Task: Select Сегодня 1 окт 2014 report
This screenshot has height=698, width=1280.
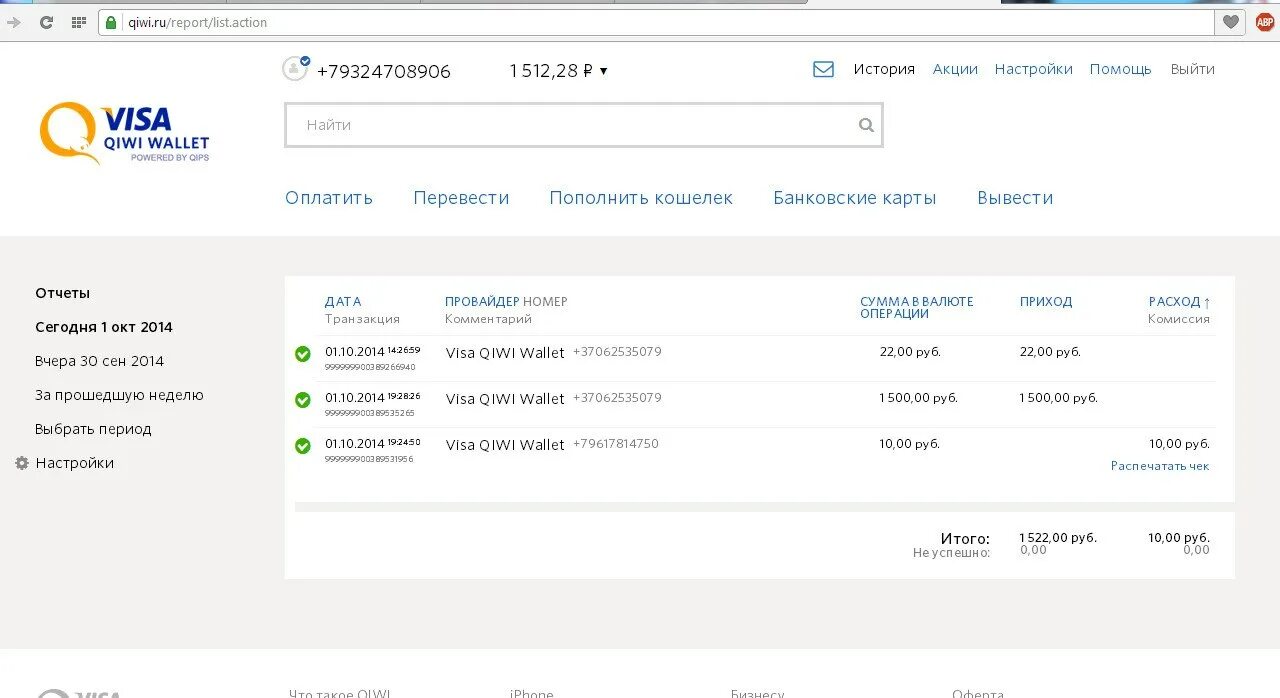Action: point(104,327)
